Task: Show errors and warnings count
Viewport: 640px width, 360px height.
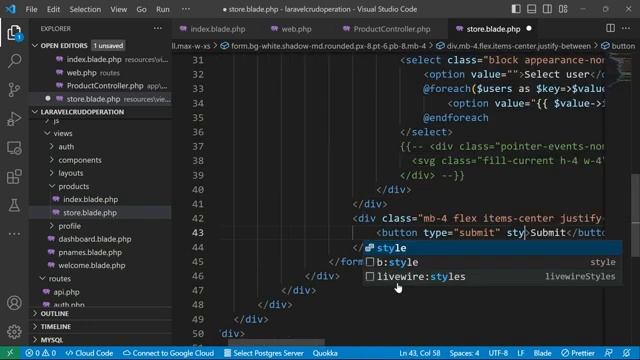Action: (x=40, y=353)
